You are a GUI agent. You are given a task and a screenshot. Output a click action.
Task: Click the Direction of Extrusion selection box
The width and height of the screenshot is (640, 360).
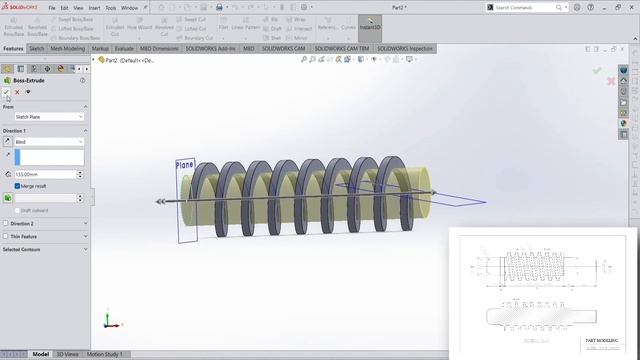[x=49, y=158]
